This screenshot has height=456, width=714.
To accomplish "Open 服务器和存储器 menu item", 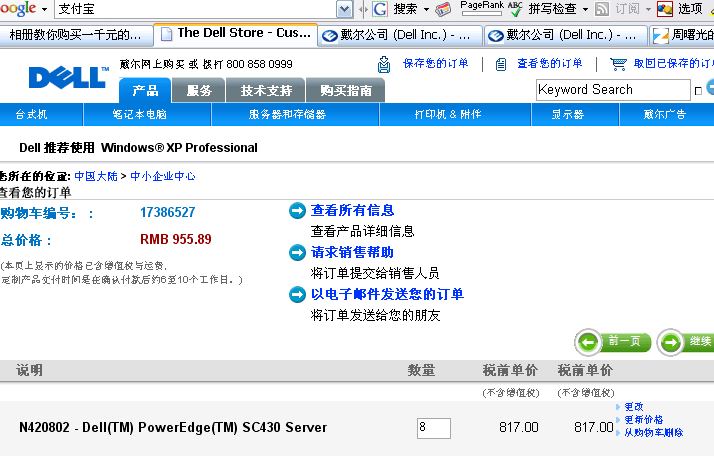I will point(287,114).
